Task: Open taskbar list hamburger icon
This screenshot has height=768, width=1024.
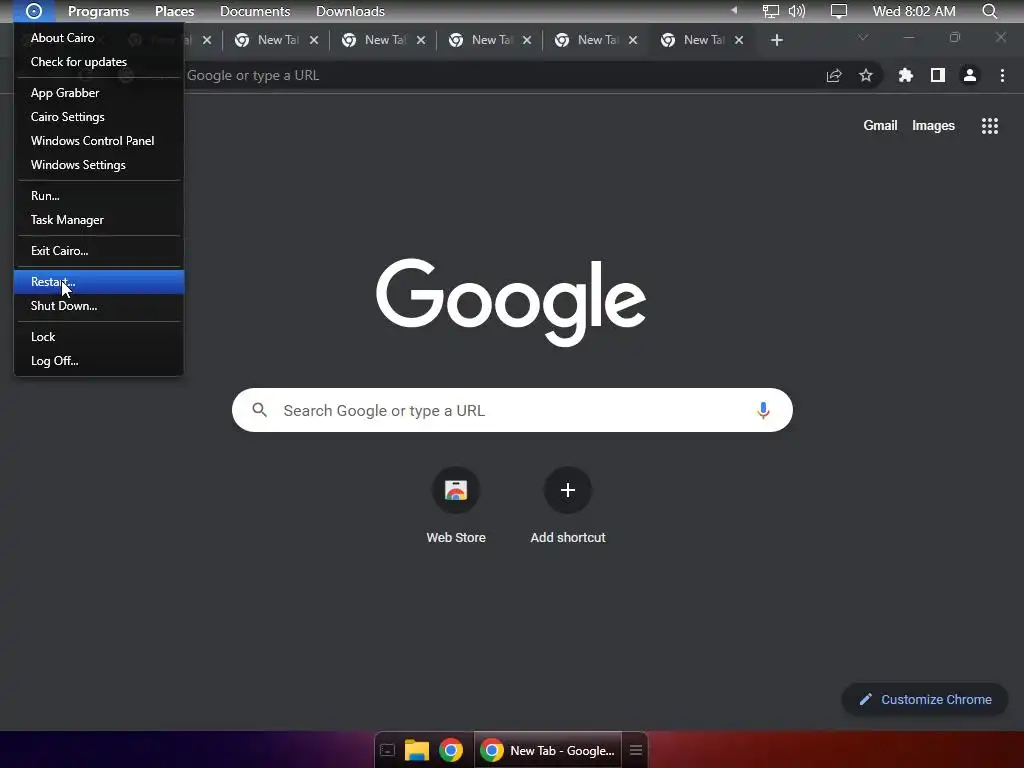Action: coord(635,750)
